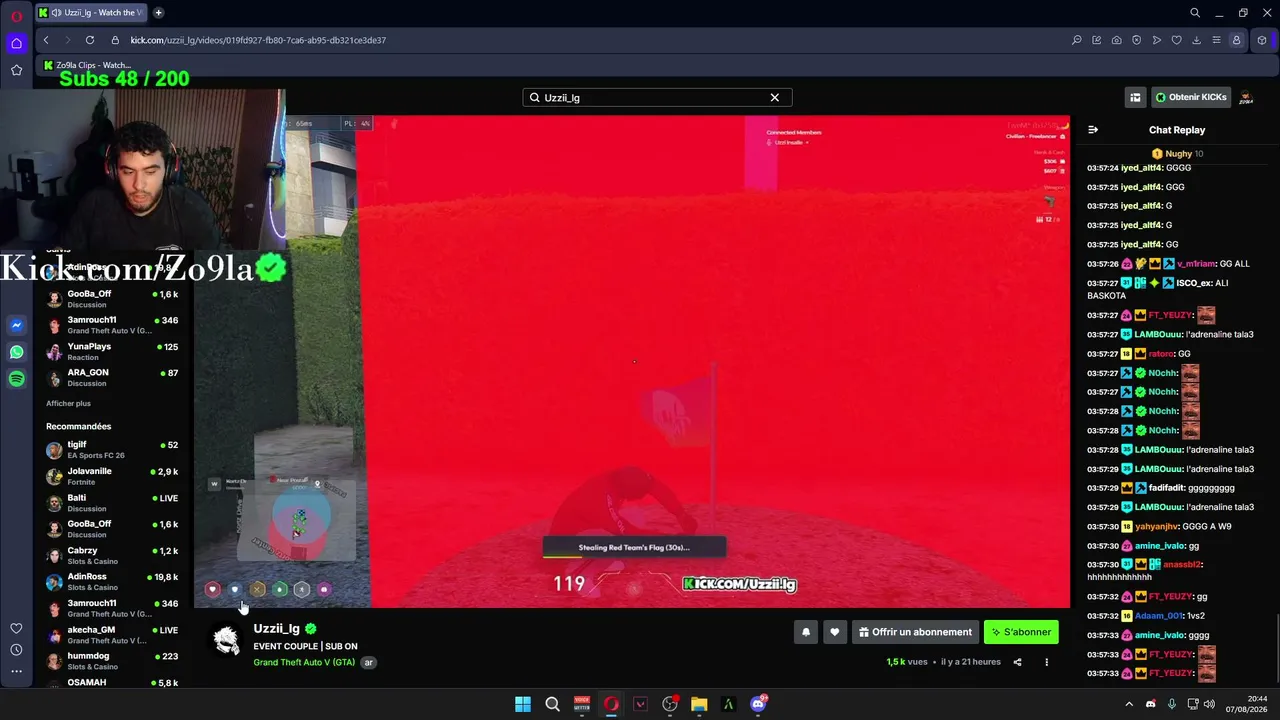
Task: Toggle follow heart for Uzzii_lg
Action: (835, 632)
